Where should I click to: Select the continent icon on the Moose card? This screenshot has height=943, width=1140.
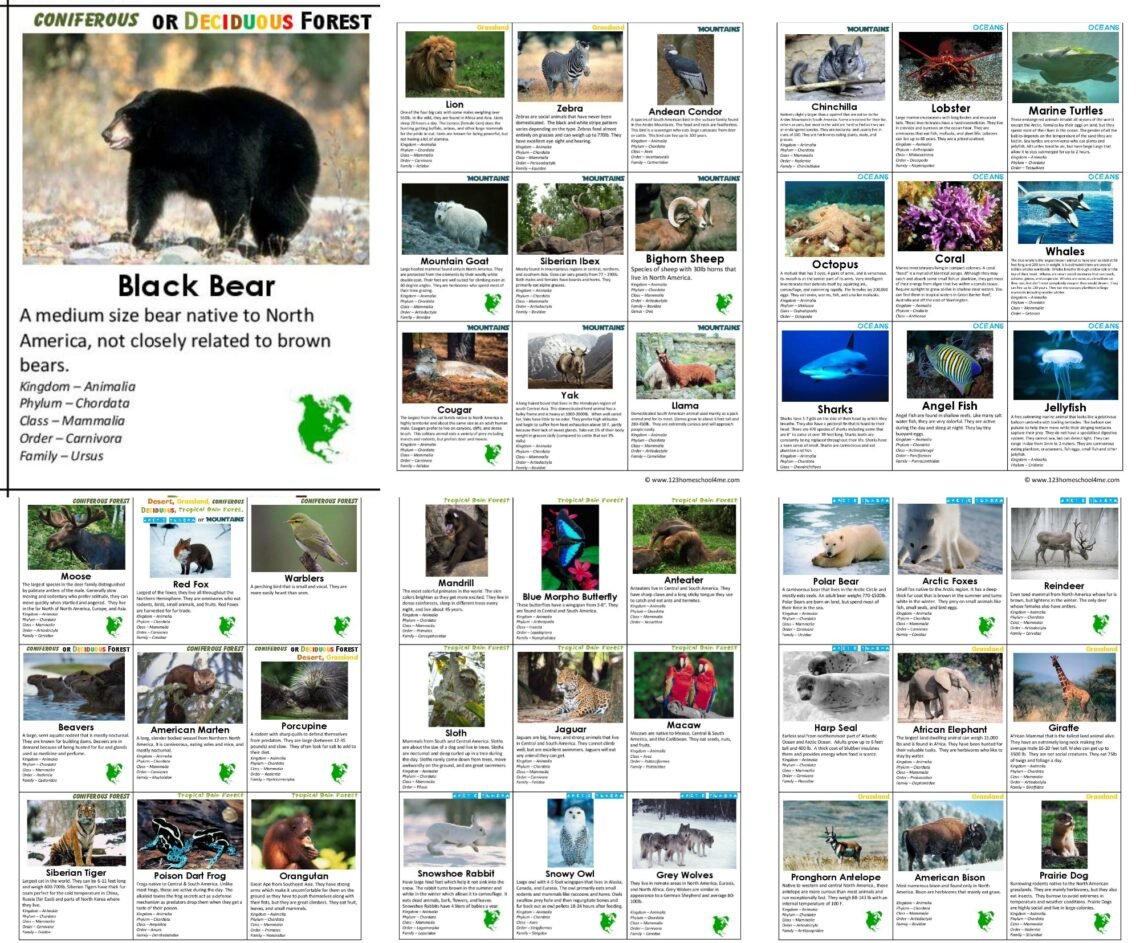(x=113, y=625)
